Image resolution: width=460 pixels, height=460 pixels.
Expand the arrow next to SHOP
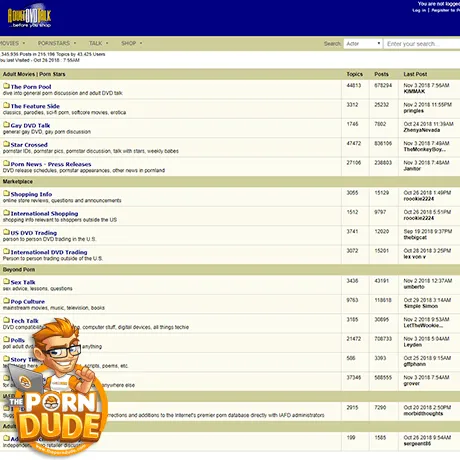(x=141, y=43)
